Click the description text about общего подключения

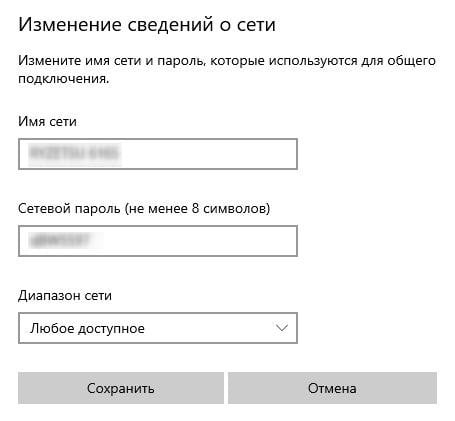coord(227,70)
